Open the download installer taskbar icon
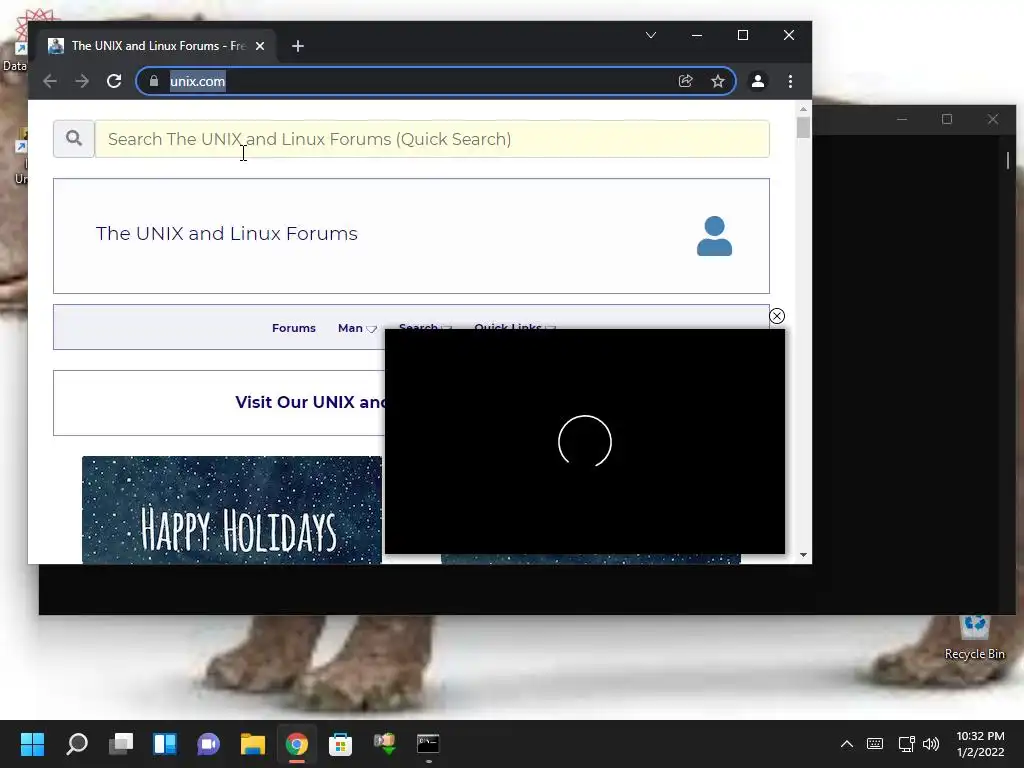The image size is (1024, 768). pyautogui.click(x=385, y=744)
